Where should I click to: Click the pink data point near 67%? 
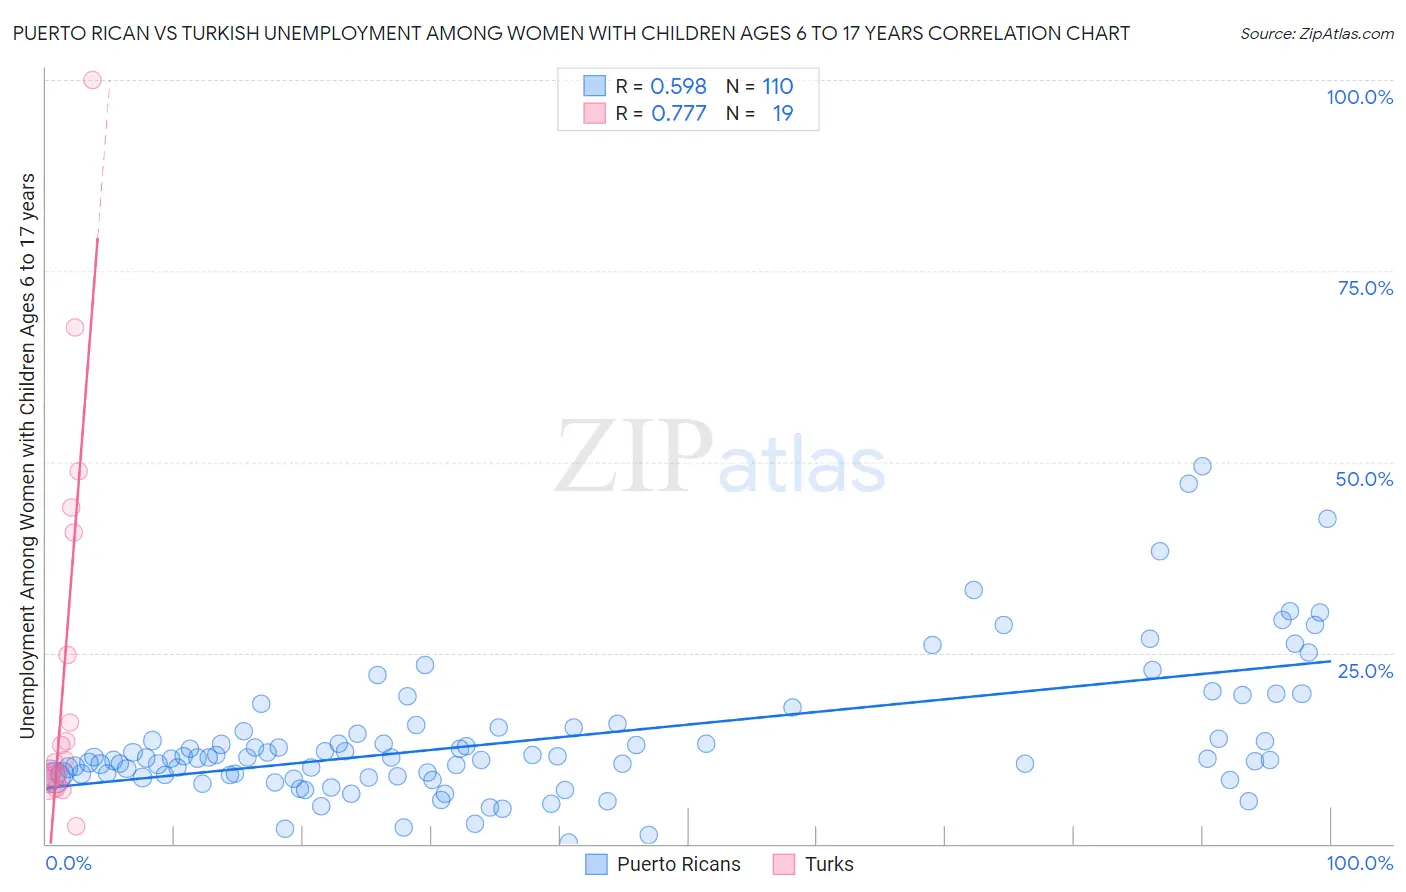[74, 327]
